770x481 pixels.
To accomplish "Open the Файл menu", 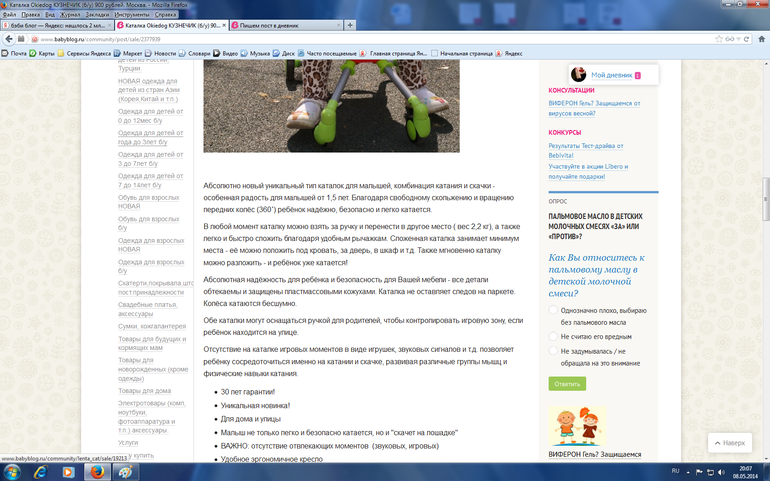I will [9, 15].
